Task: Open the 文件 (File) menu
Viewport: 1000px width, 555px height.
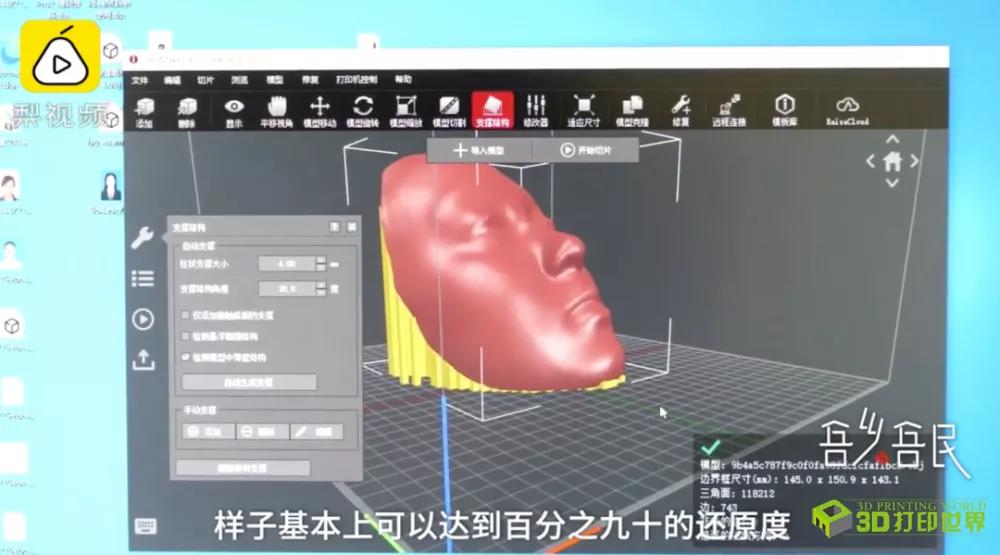Action: pos(140,79)
